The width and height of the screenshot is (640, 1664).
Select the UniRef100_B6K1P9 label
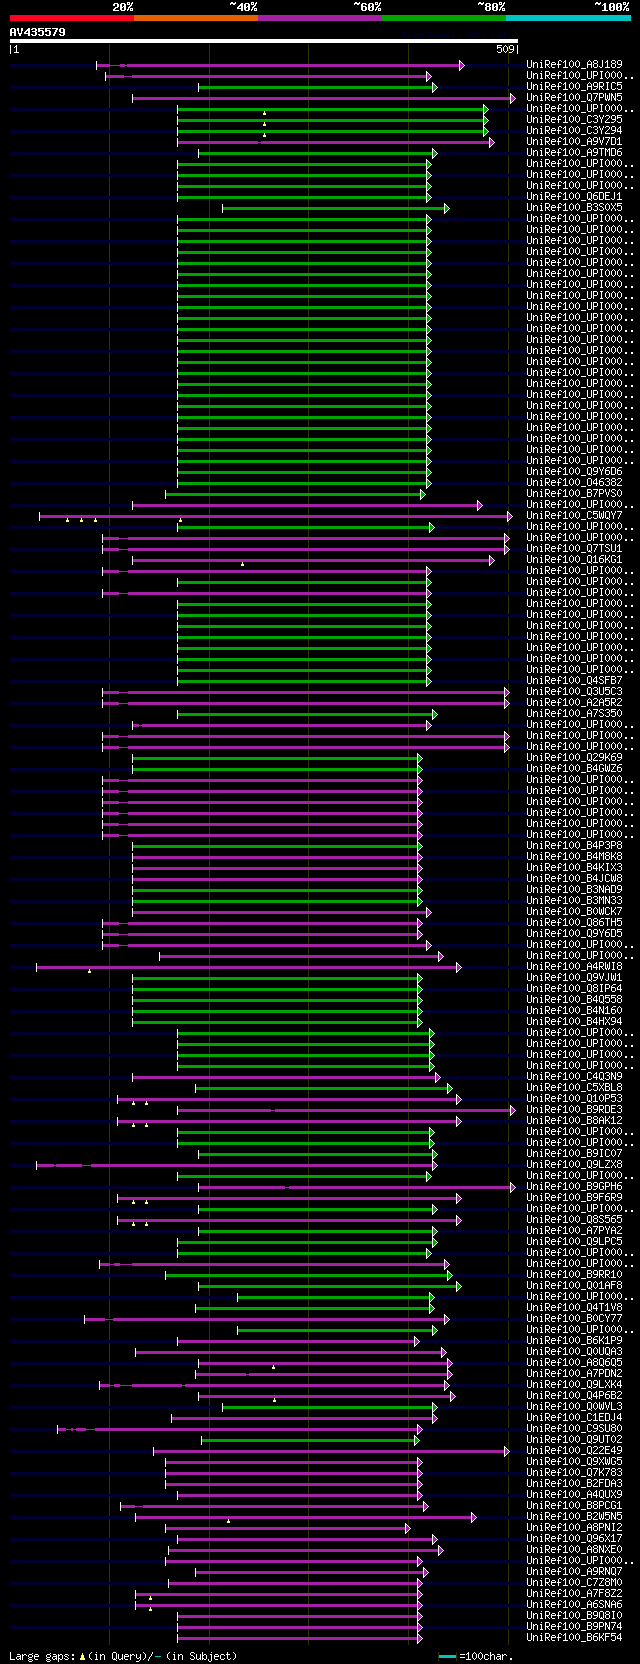[x=574, y=1341]
